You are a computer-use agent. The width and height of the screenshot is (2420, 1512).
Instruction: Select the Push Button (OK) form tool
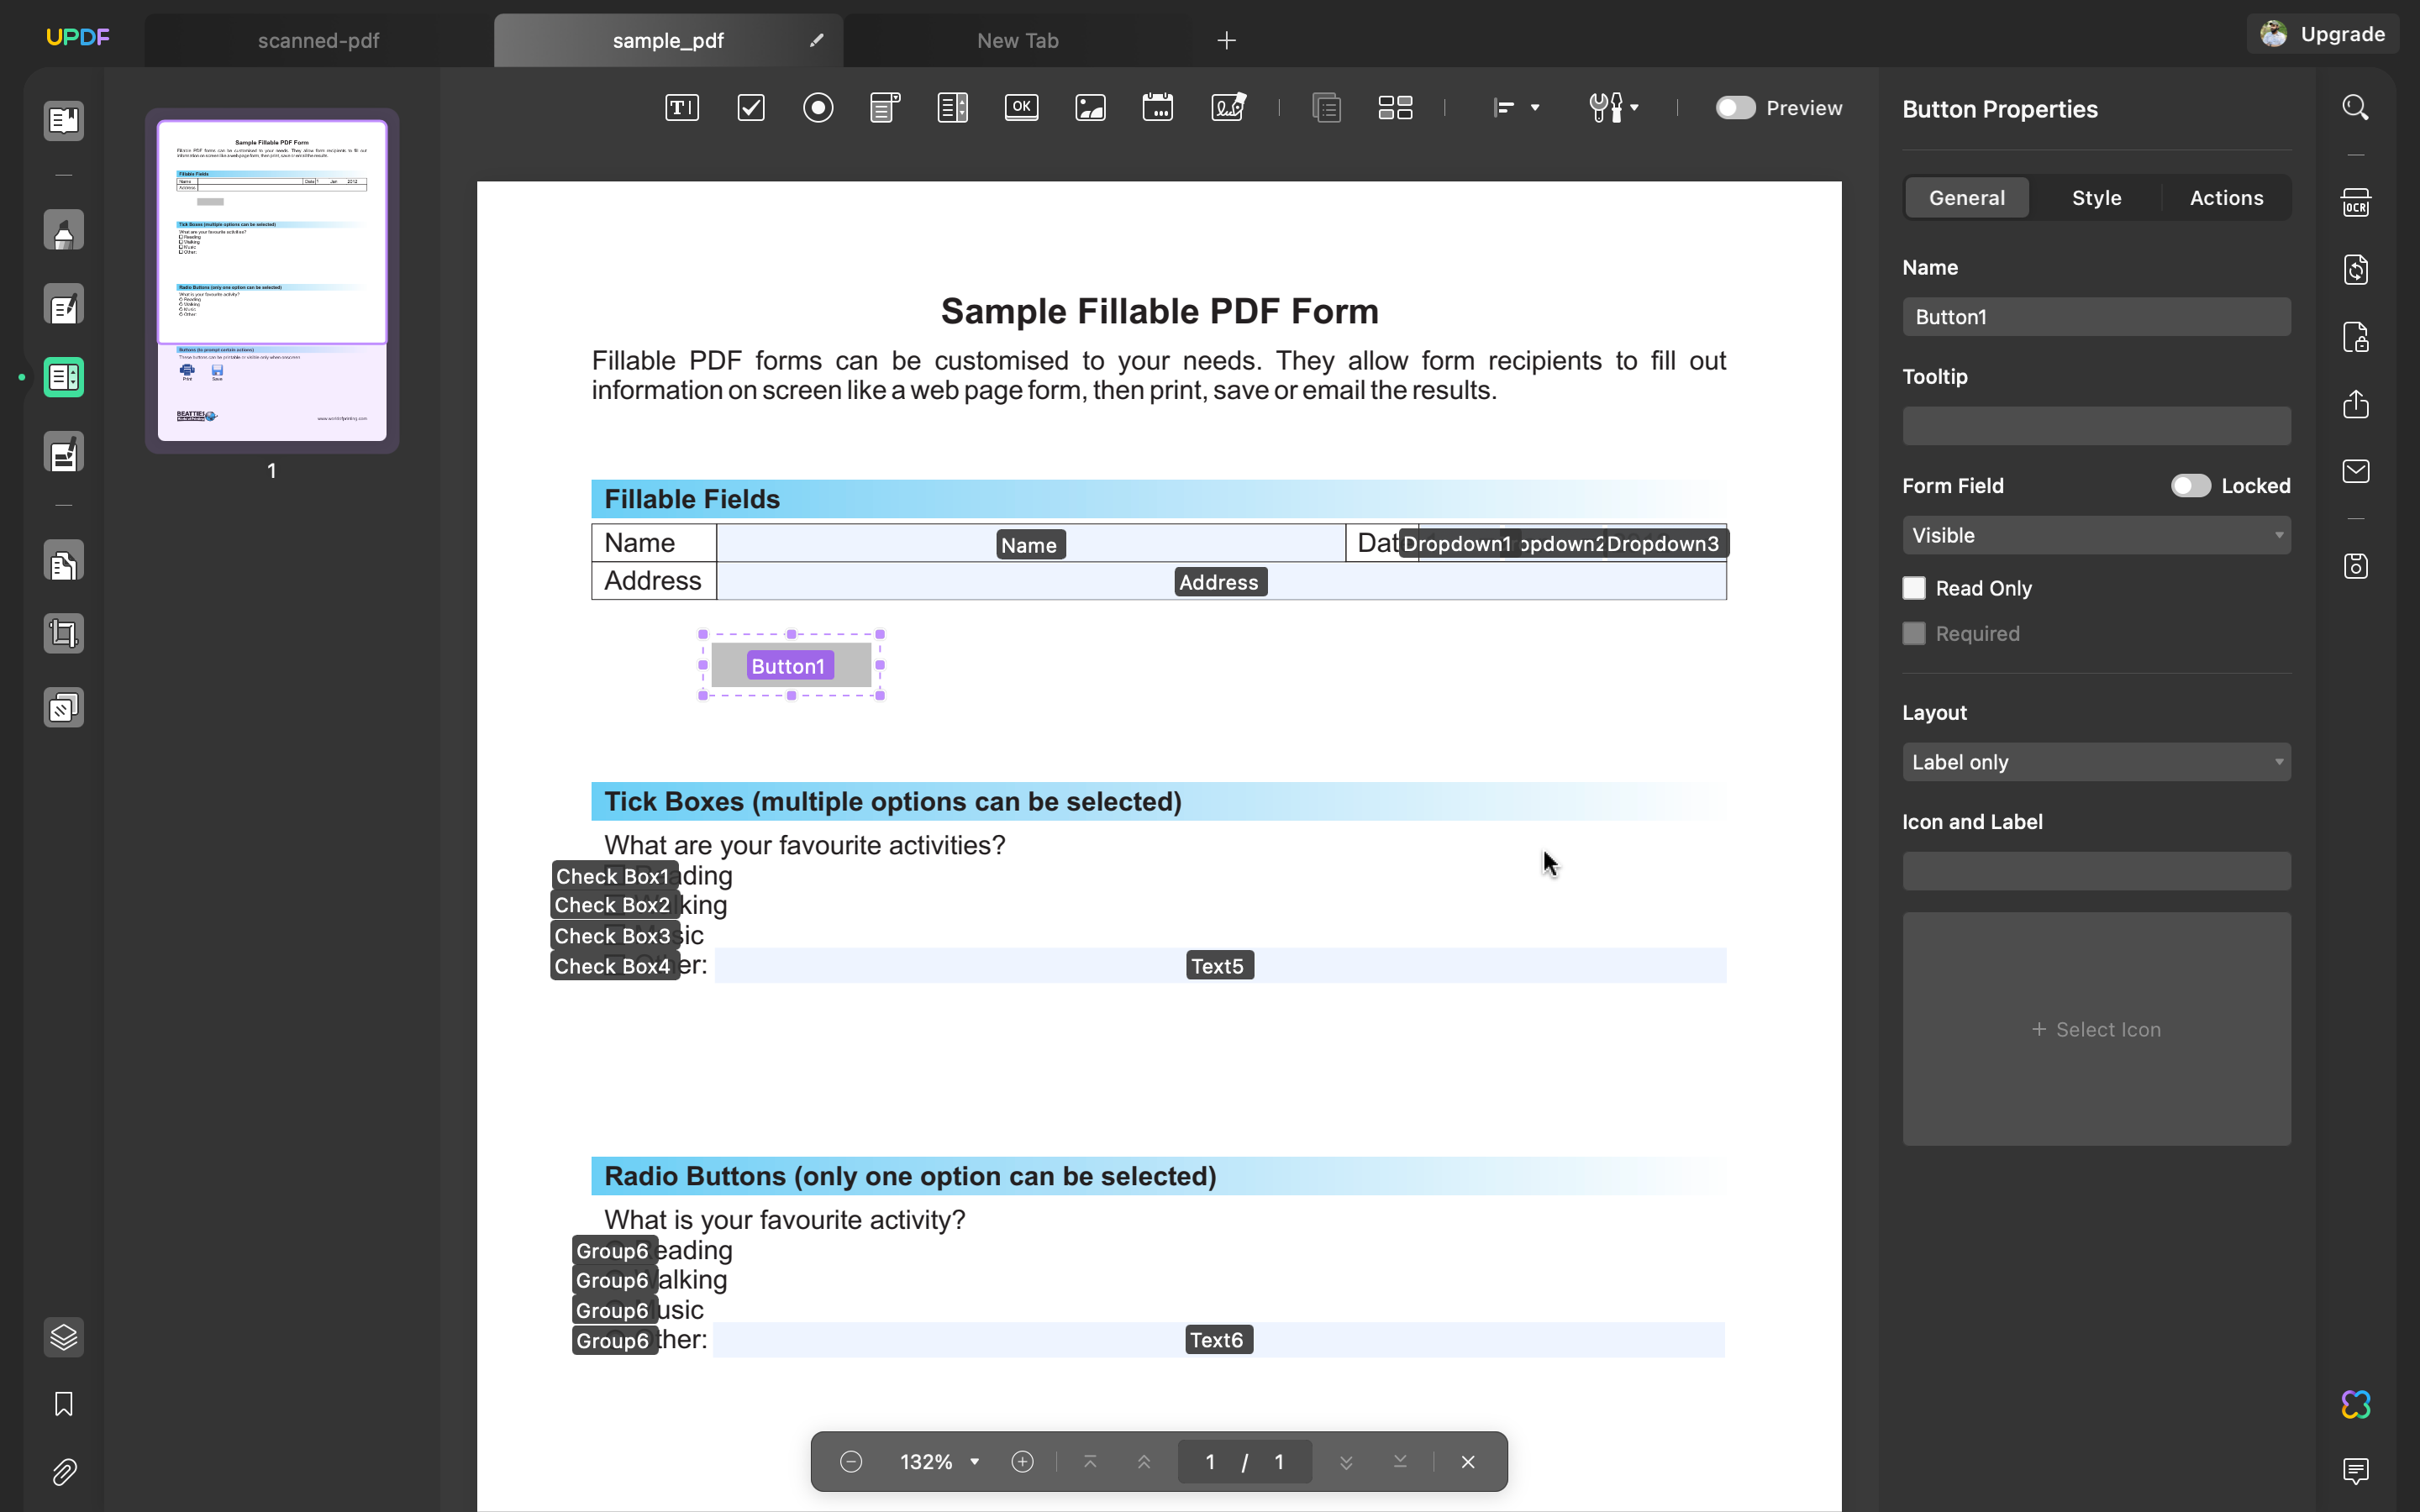[1021, 107]
